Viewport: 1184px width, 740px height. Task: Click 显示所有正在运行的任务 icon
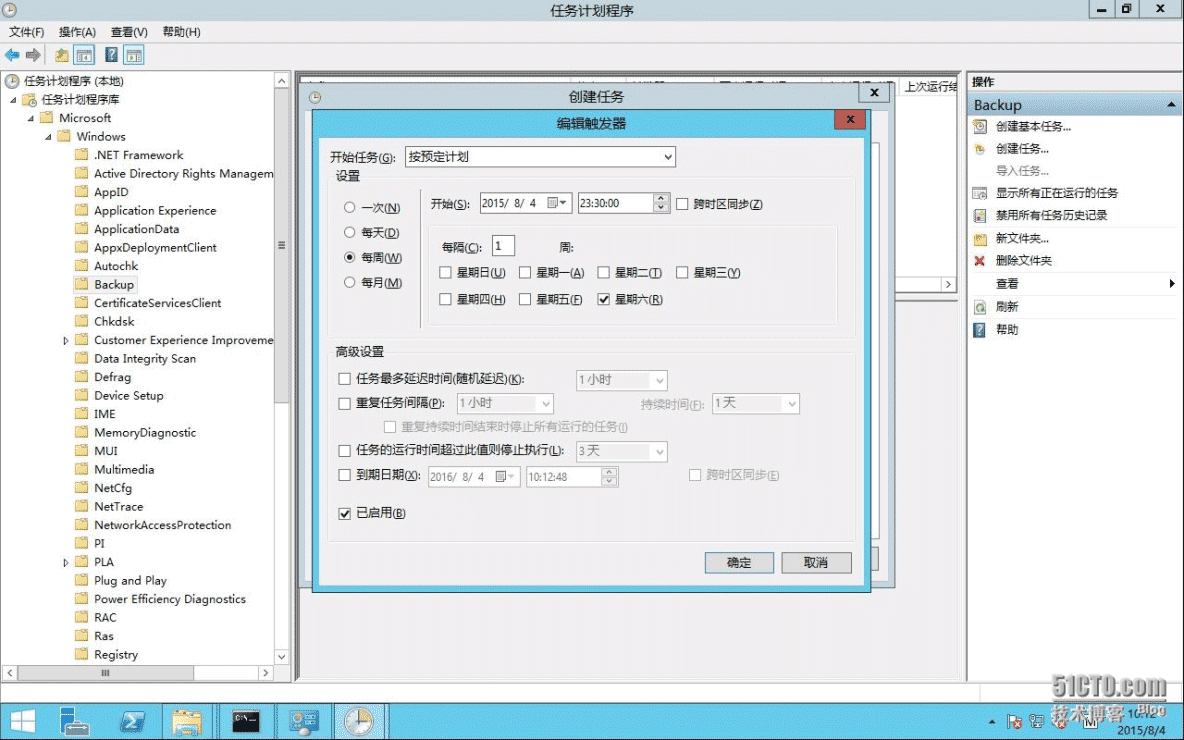coord(980,193)
